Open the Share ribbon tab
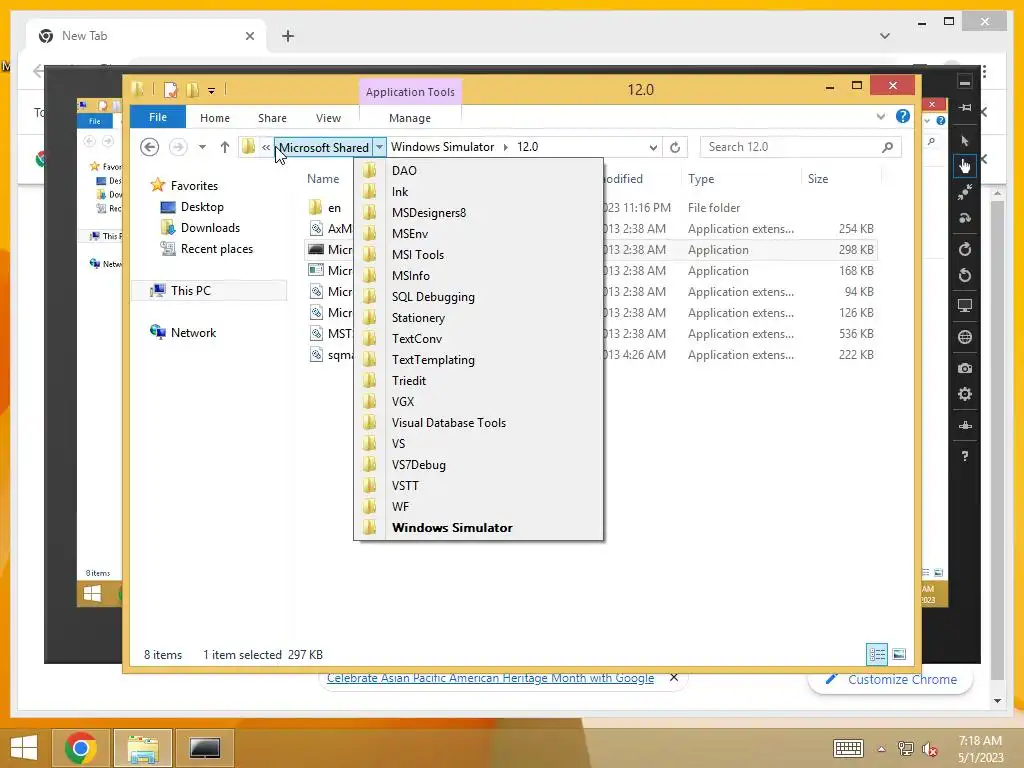 pyautogui.click(x=272, y=118)
